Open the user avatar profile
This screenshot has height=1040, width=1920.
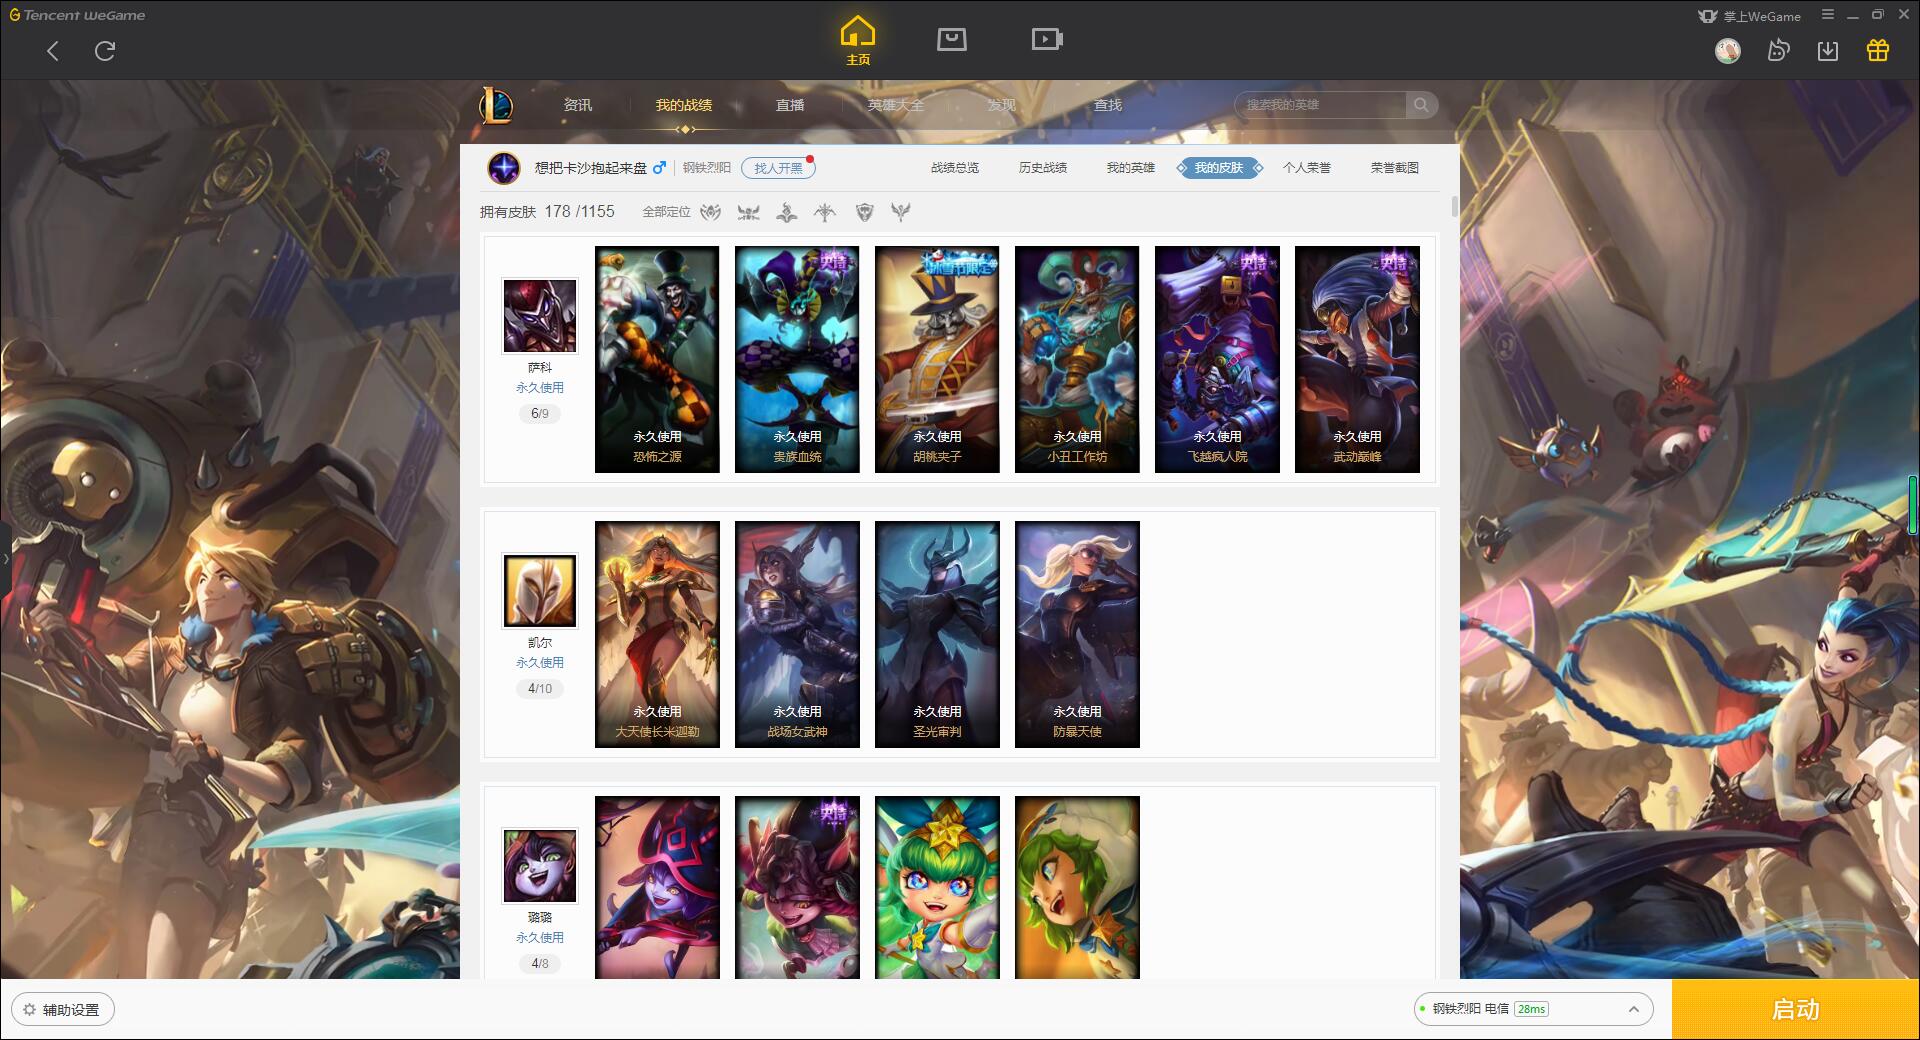tap(1728, 51)
